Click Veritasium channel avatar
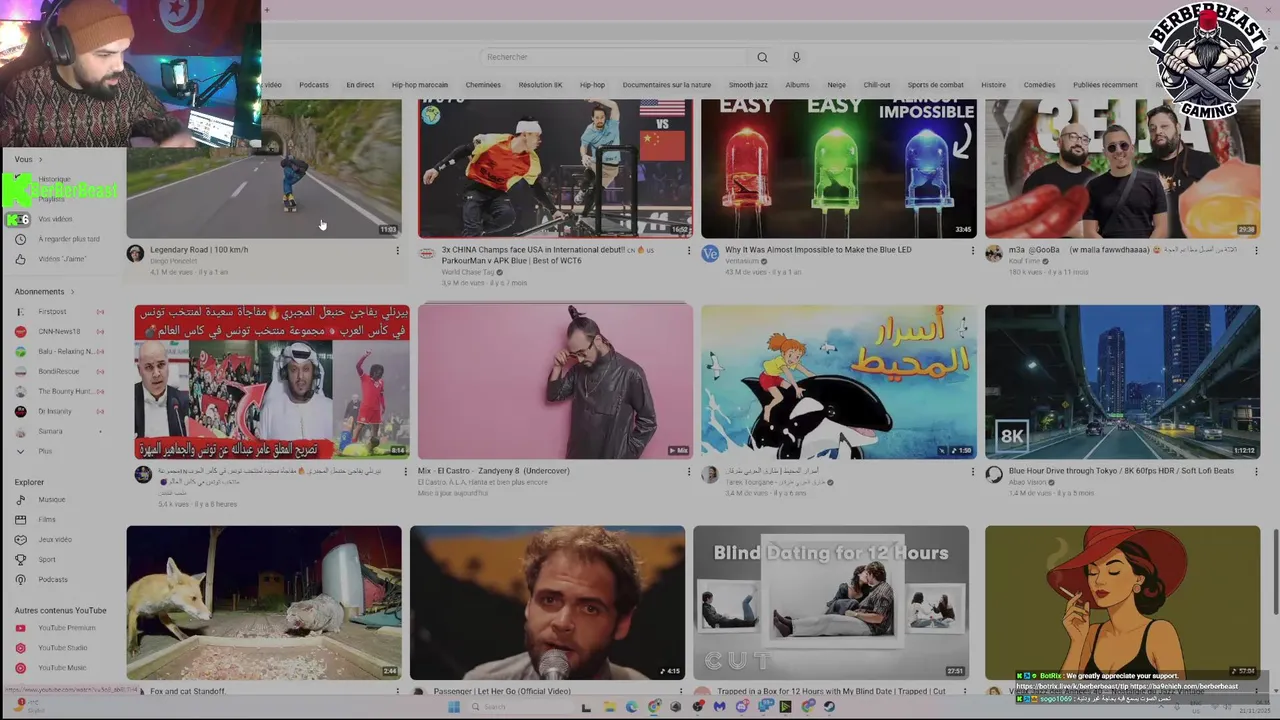 (710, 253)
